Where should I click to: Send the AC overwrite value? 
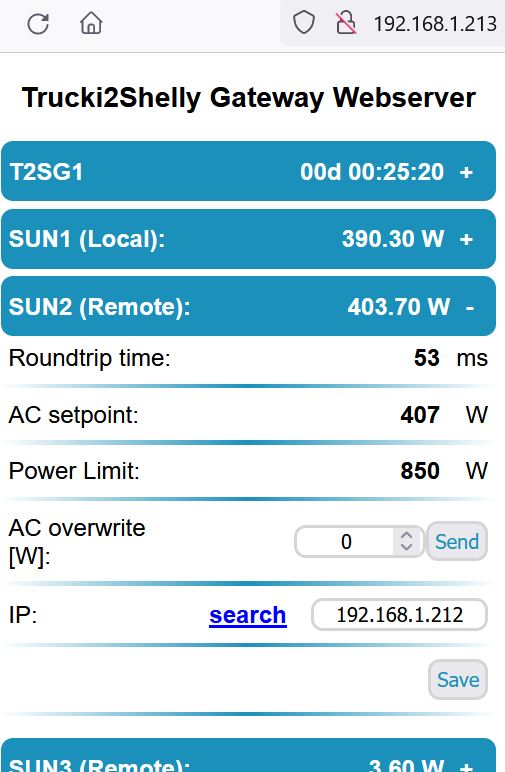[x=457, y=541]
